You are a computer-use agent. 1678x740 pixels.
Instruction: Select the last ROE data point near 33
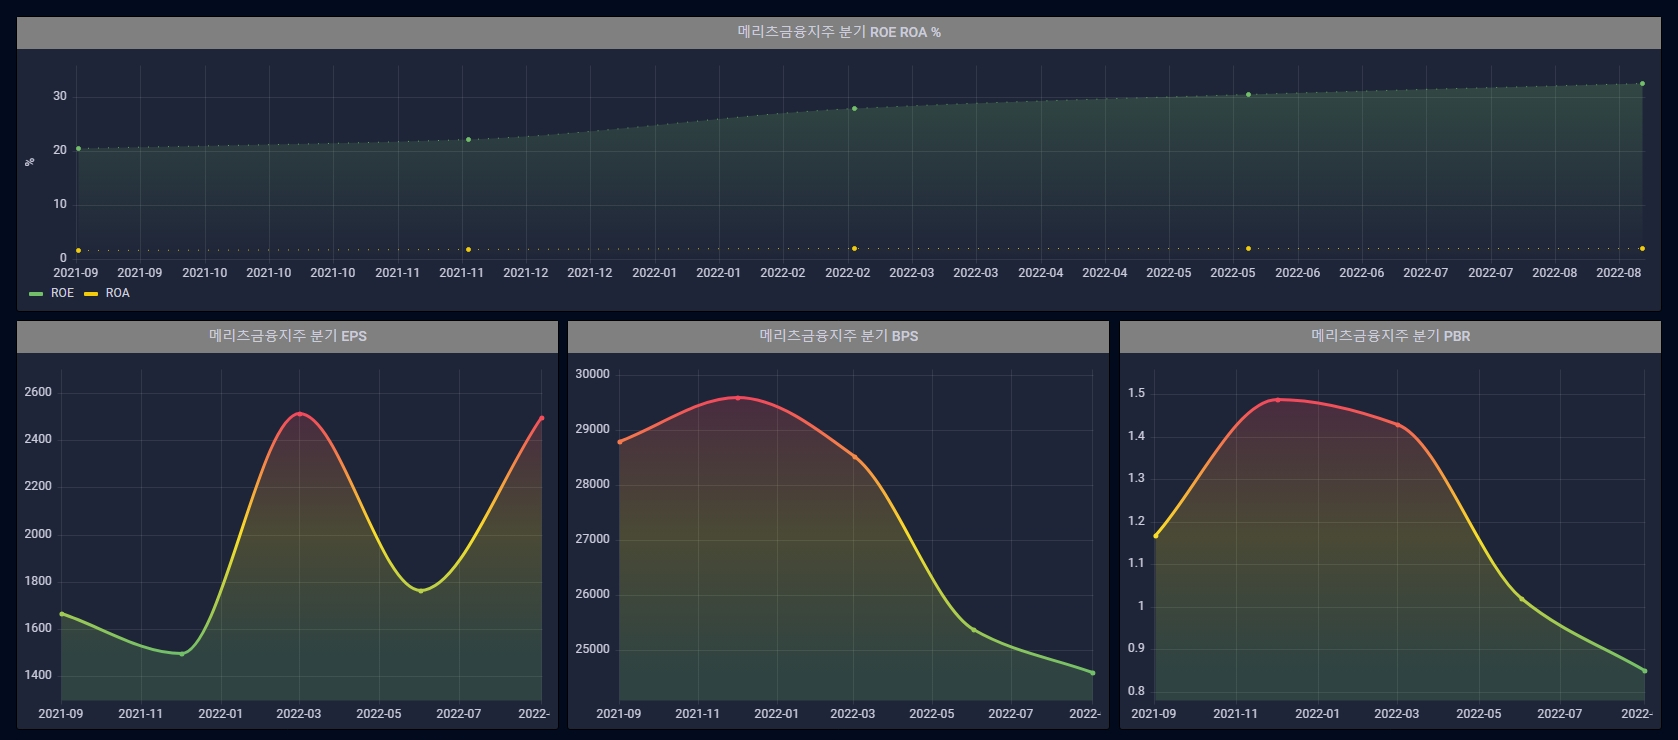click(x=1642, y=84)
